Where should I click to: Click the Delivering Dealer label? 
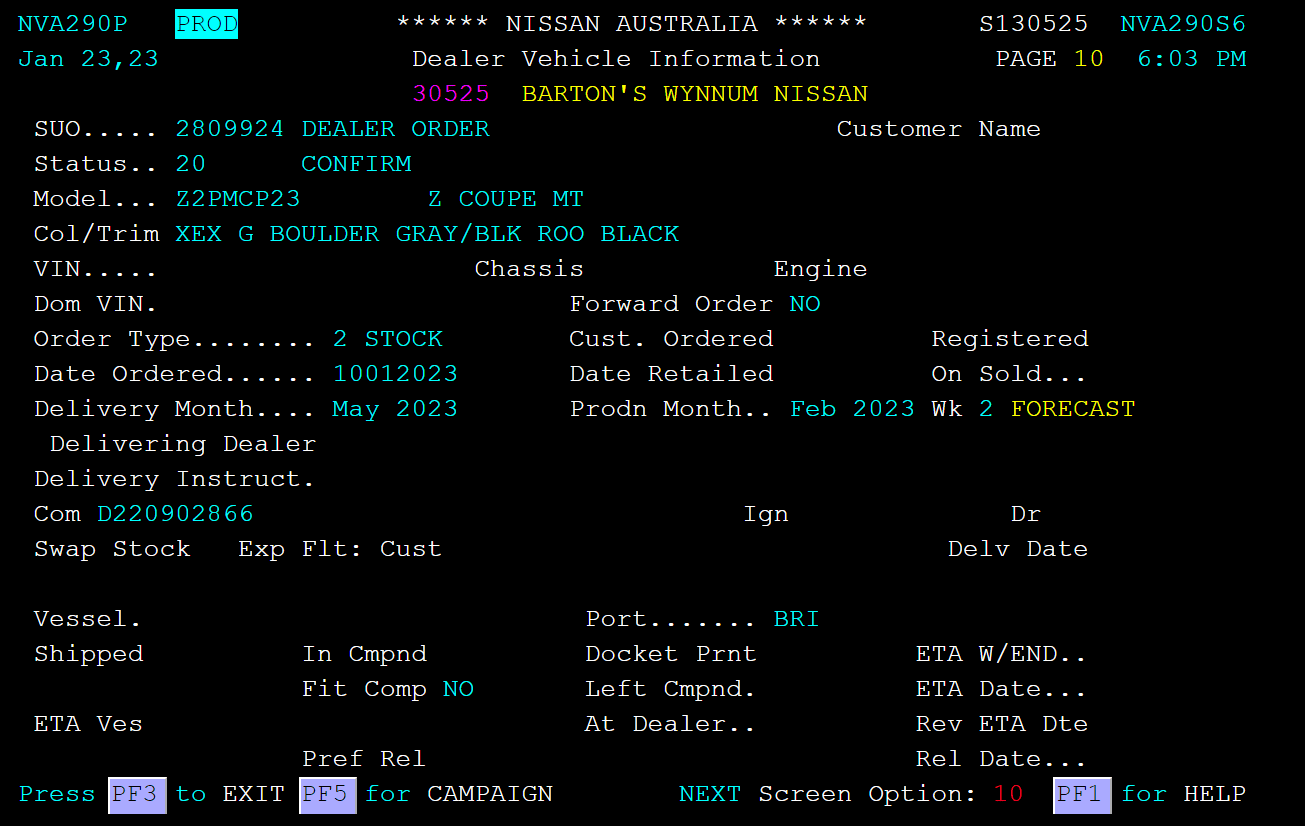(183, 444)
